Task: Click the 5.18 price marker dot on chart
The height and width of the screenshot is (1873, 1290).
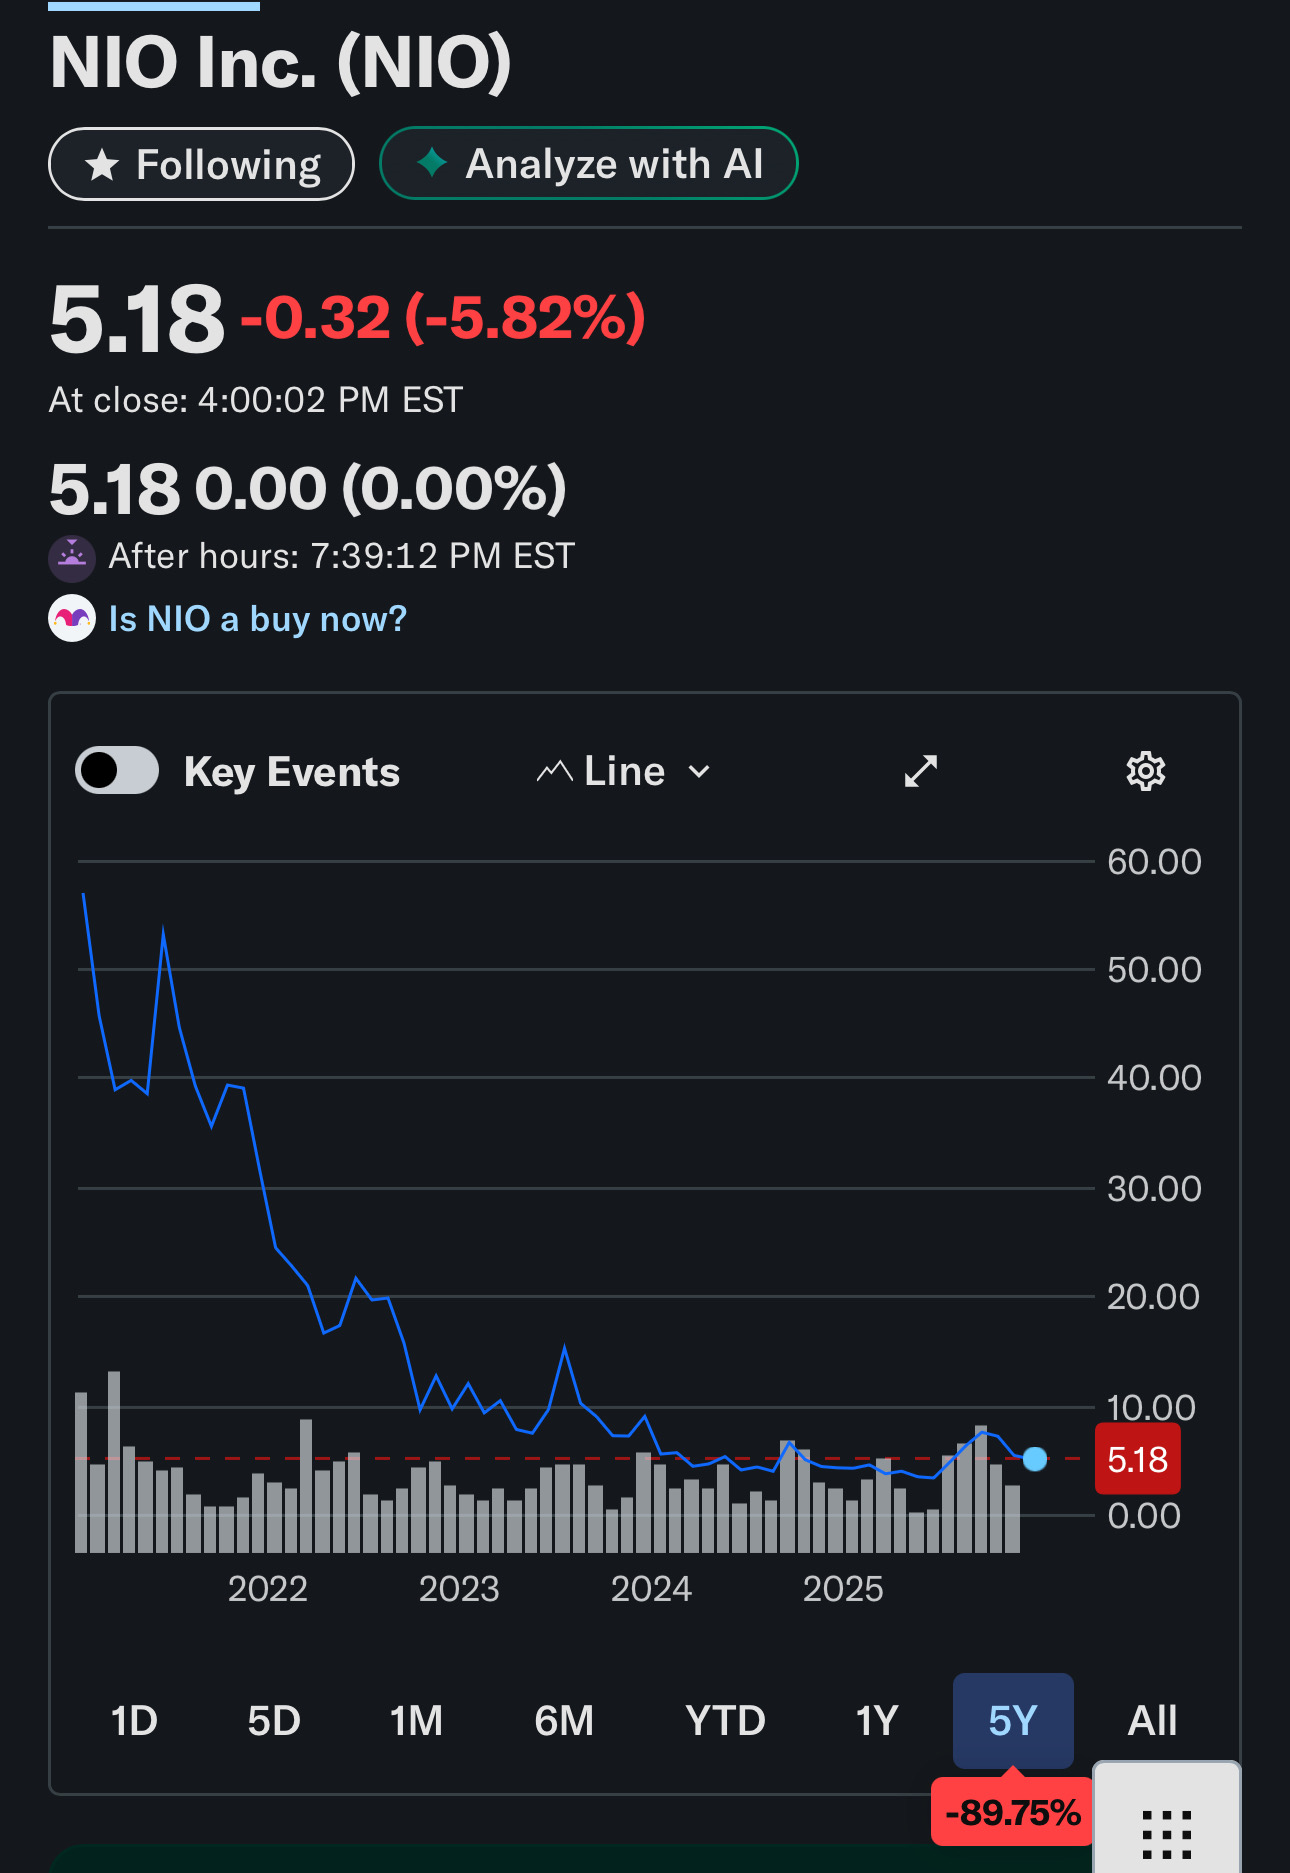Action: click(x=1035, y=1459)
